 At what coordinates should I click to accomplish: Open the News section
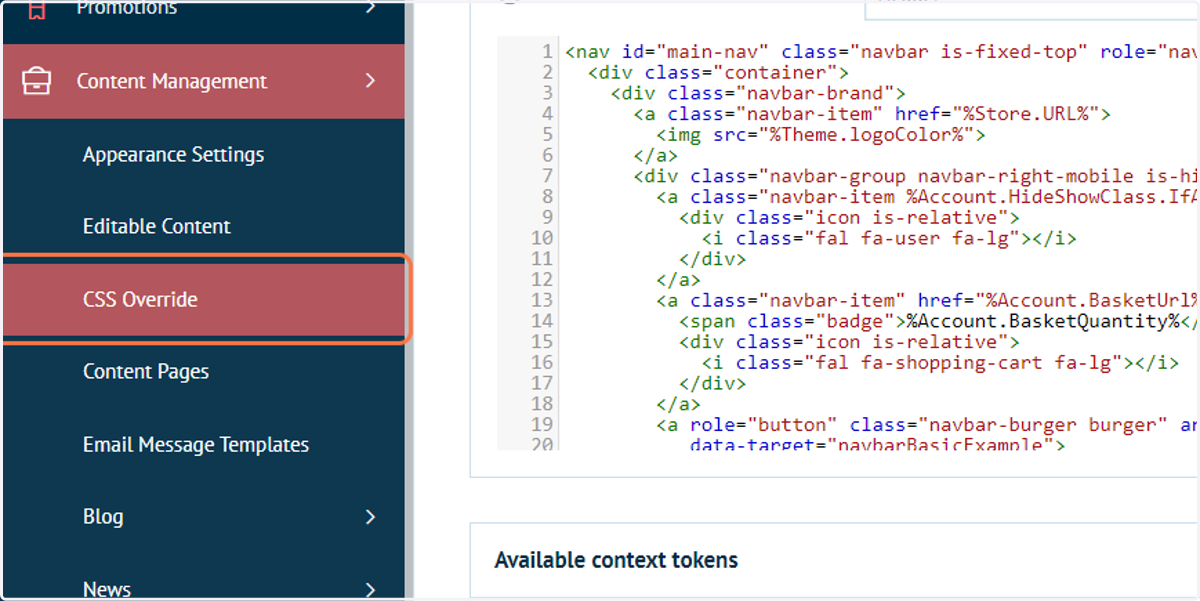point(107,589)
